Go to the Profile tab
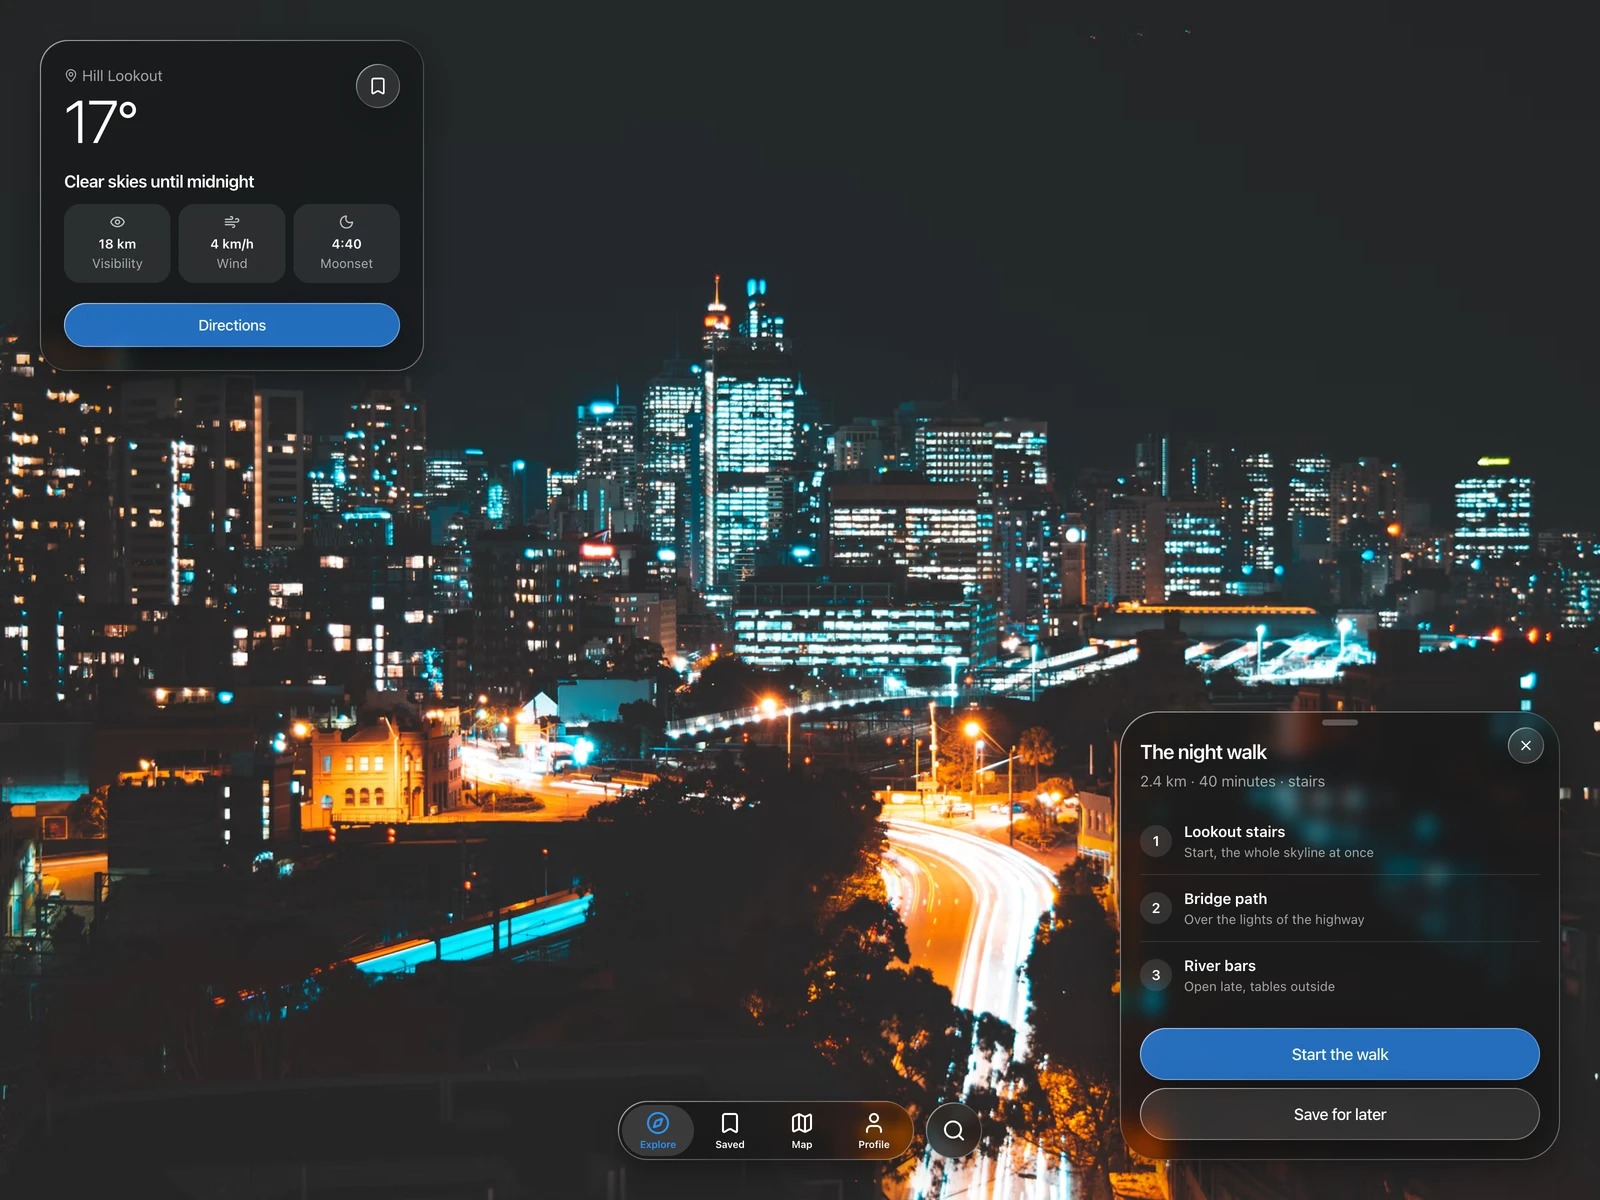 tap(874, 1130)
